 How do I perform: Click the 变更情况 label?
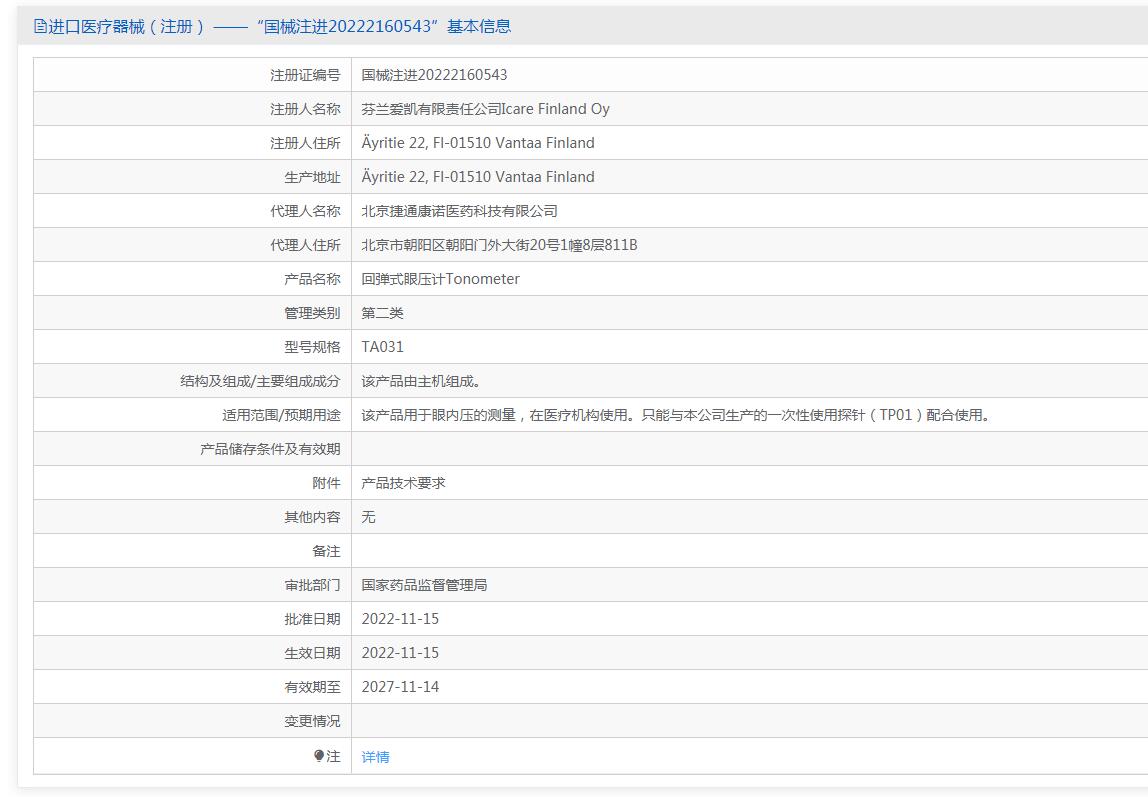[x=313, y=721]
